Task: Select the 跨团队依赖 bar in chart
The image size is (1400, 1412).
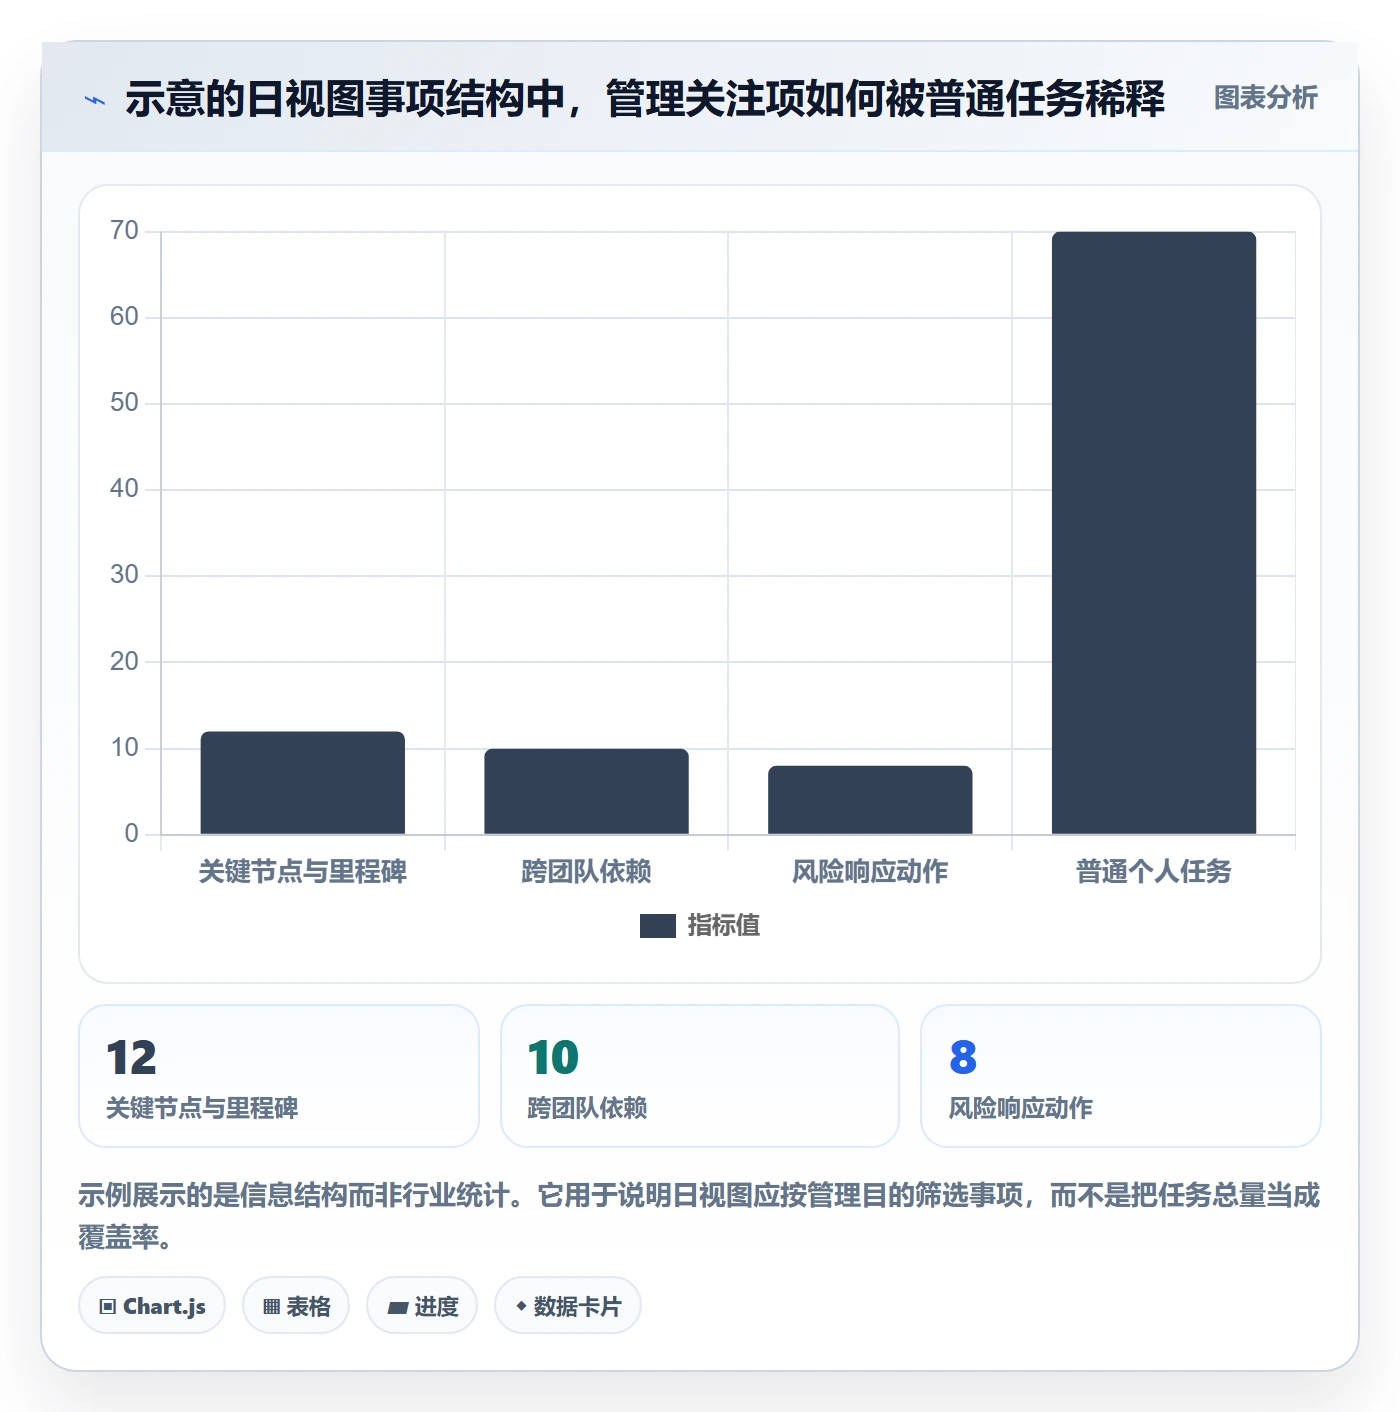Action: tap(586, 791)
